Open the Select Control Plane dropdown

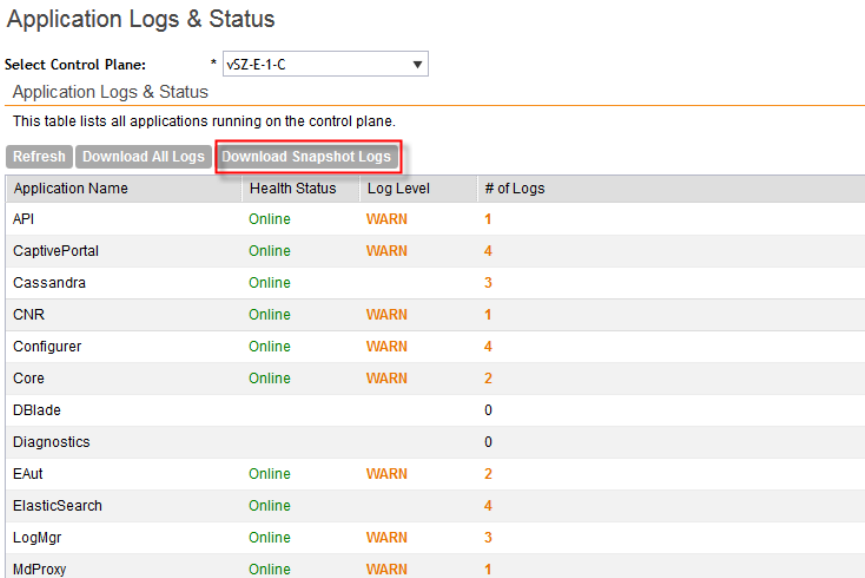(x=325, y=65)
